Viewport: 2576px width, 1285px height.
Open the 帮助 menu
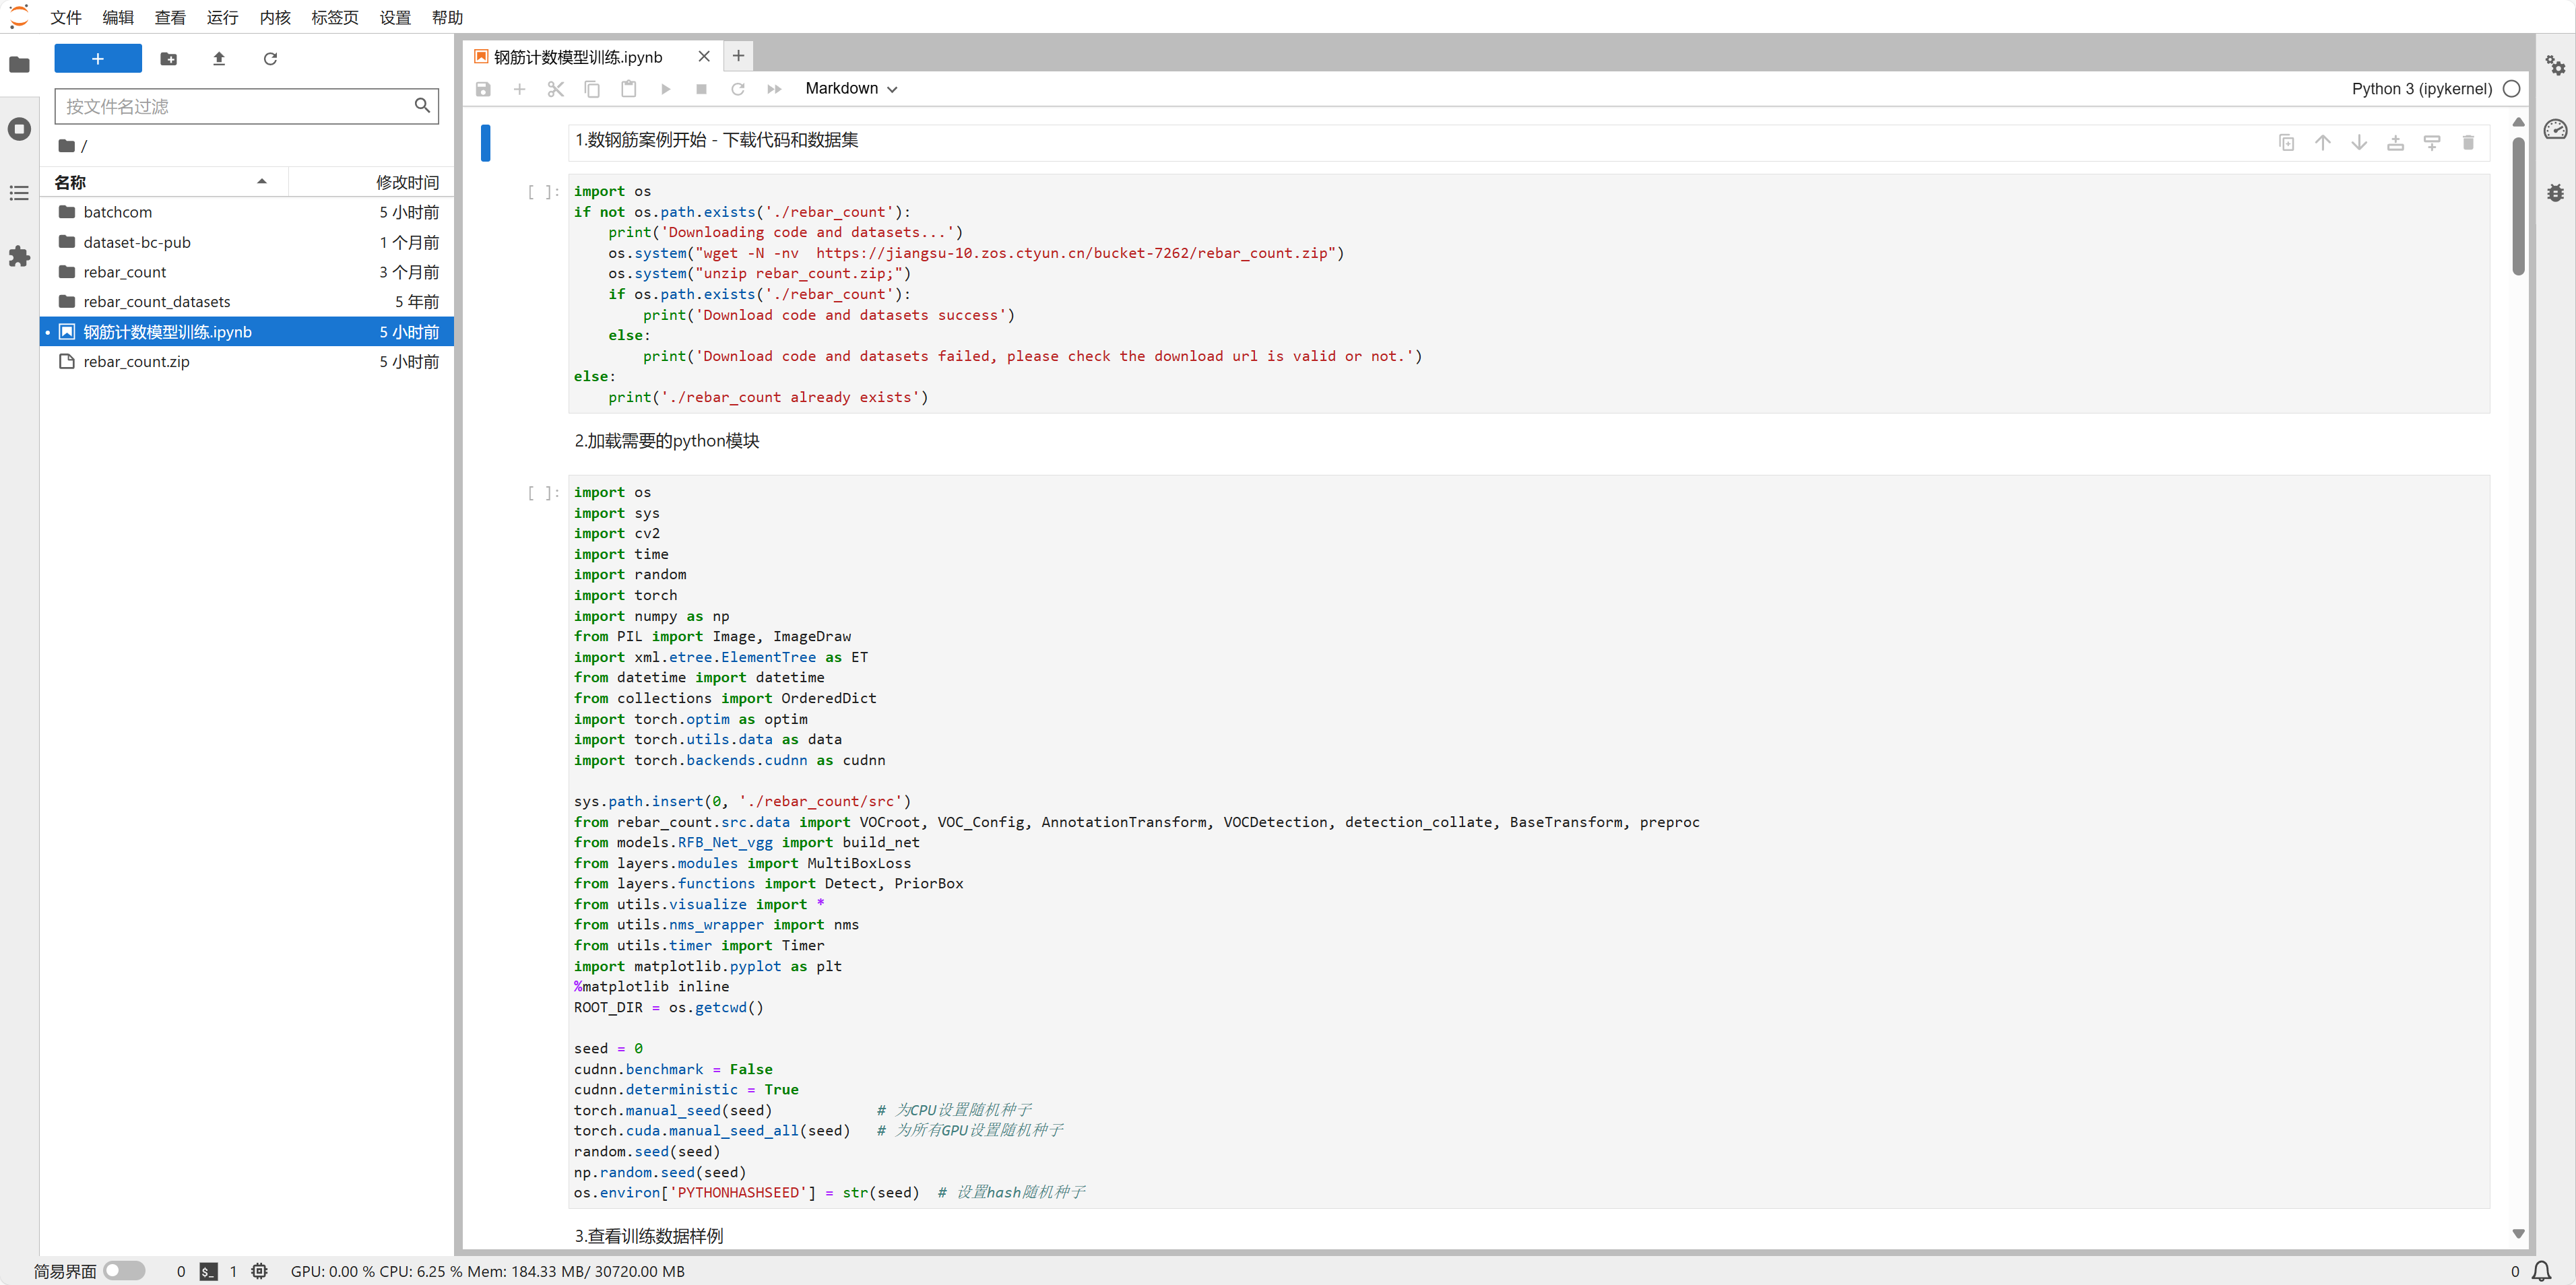click(447, 17)
